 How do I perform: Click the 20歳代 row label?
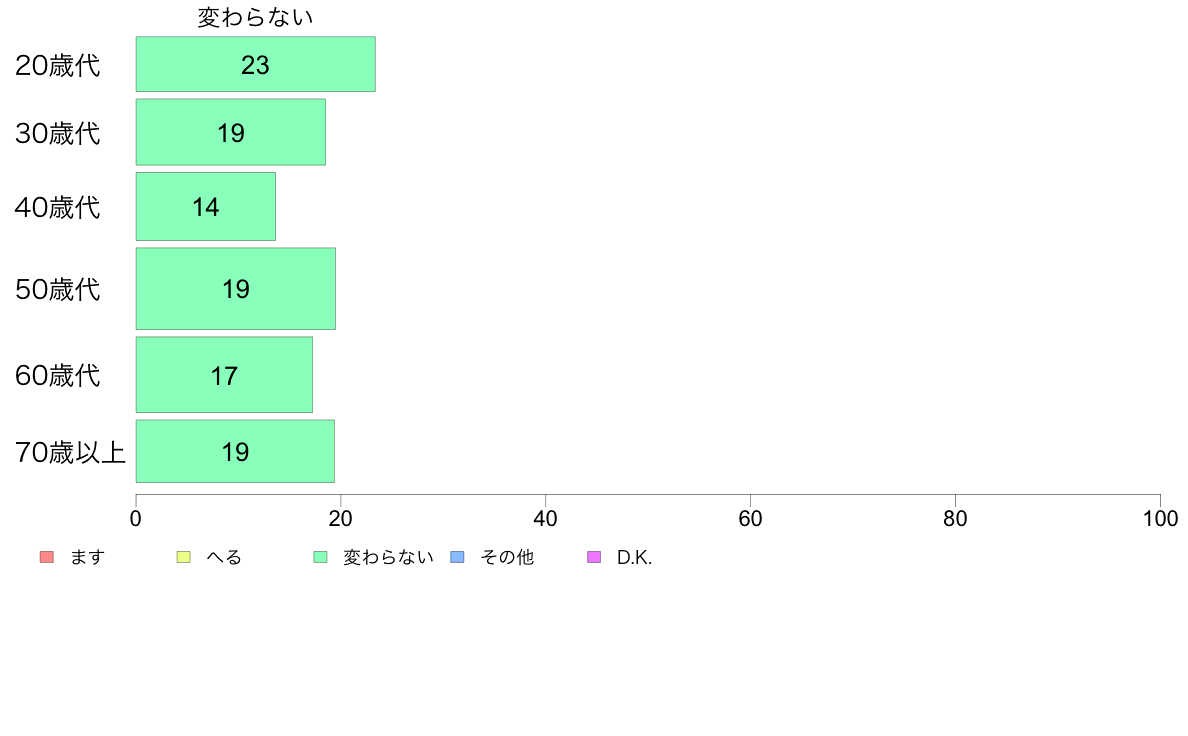pyautogui.click(x=58, y=65)
